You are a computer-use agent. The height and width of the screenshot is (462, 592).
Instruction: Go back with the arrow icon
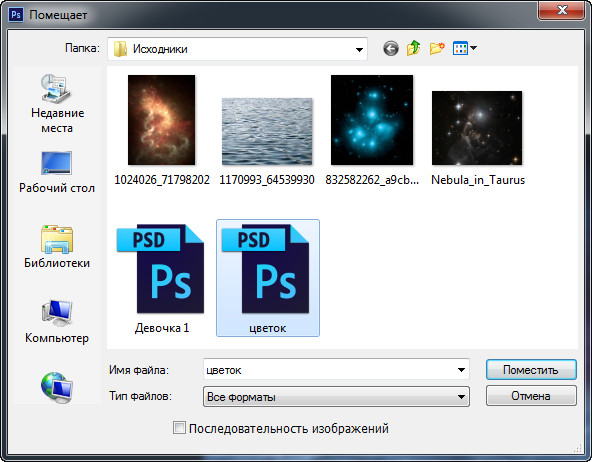391,48
